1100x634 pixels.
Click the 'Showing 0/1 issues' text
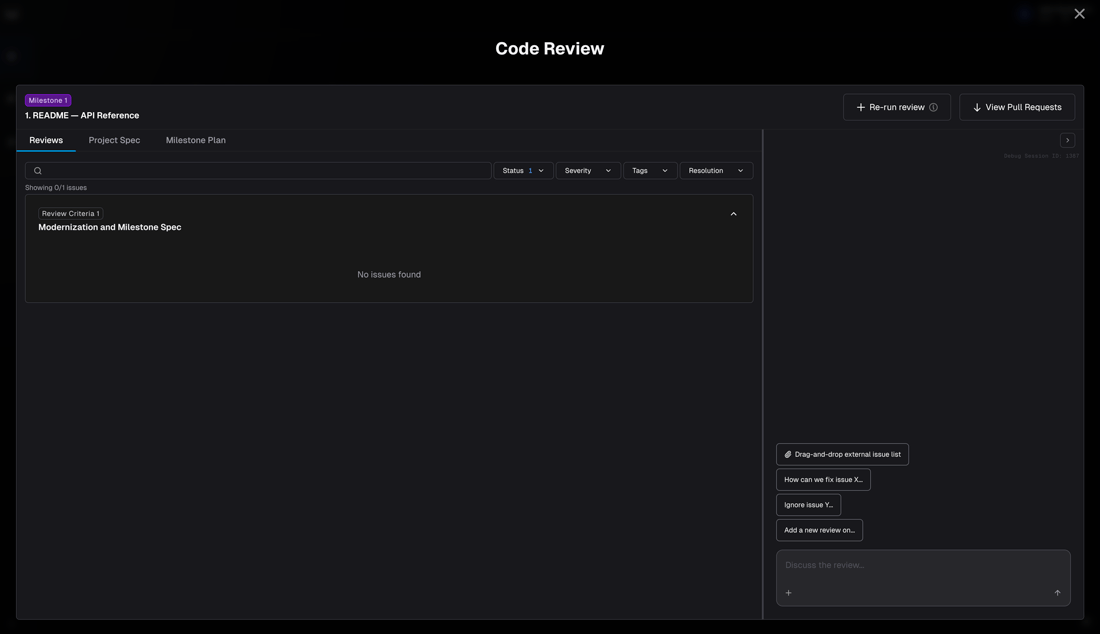[56, 188]
